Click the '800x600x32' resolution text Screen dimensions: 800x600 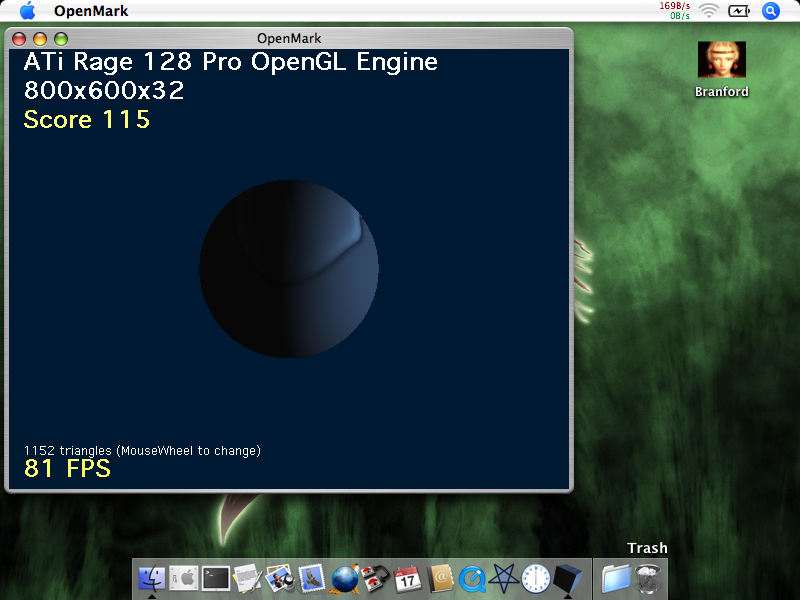click(104, 91)
